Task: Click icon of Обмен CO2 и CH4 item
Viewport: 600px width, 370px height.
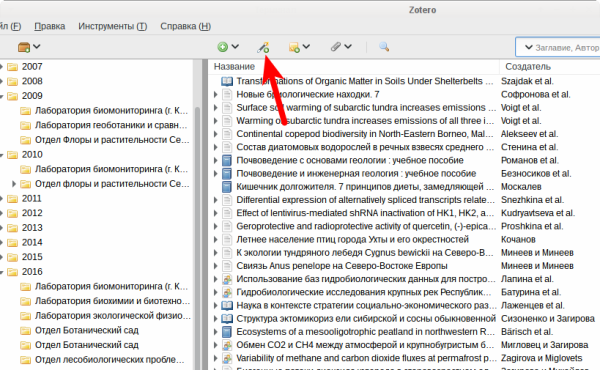Action: [227, 345]
